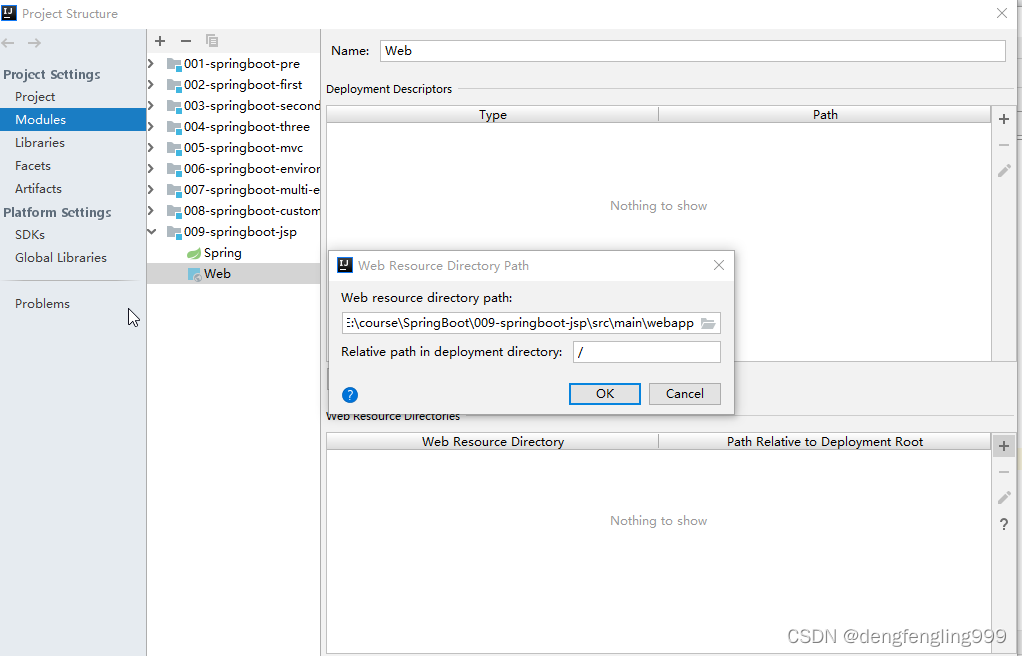Screen dimensions: 1022x656
Task: Click the Remove module minus icon
Action: pos(185,41)
